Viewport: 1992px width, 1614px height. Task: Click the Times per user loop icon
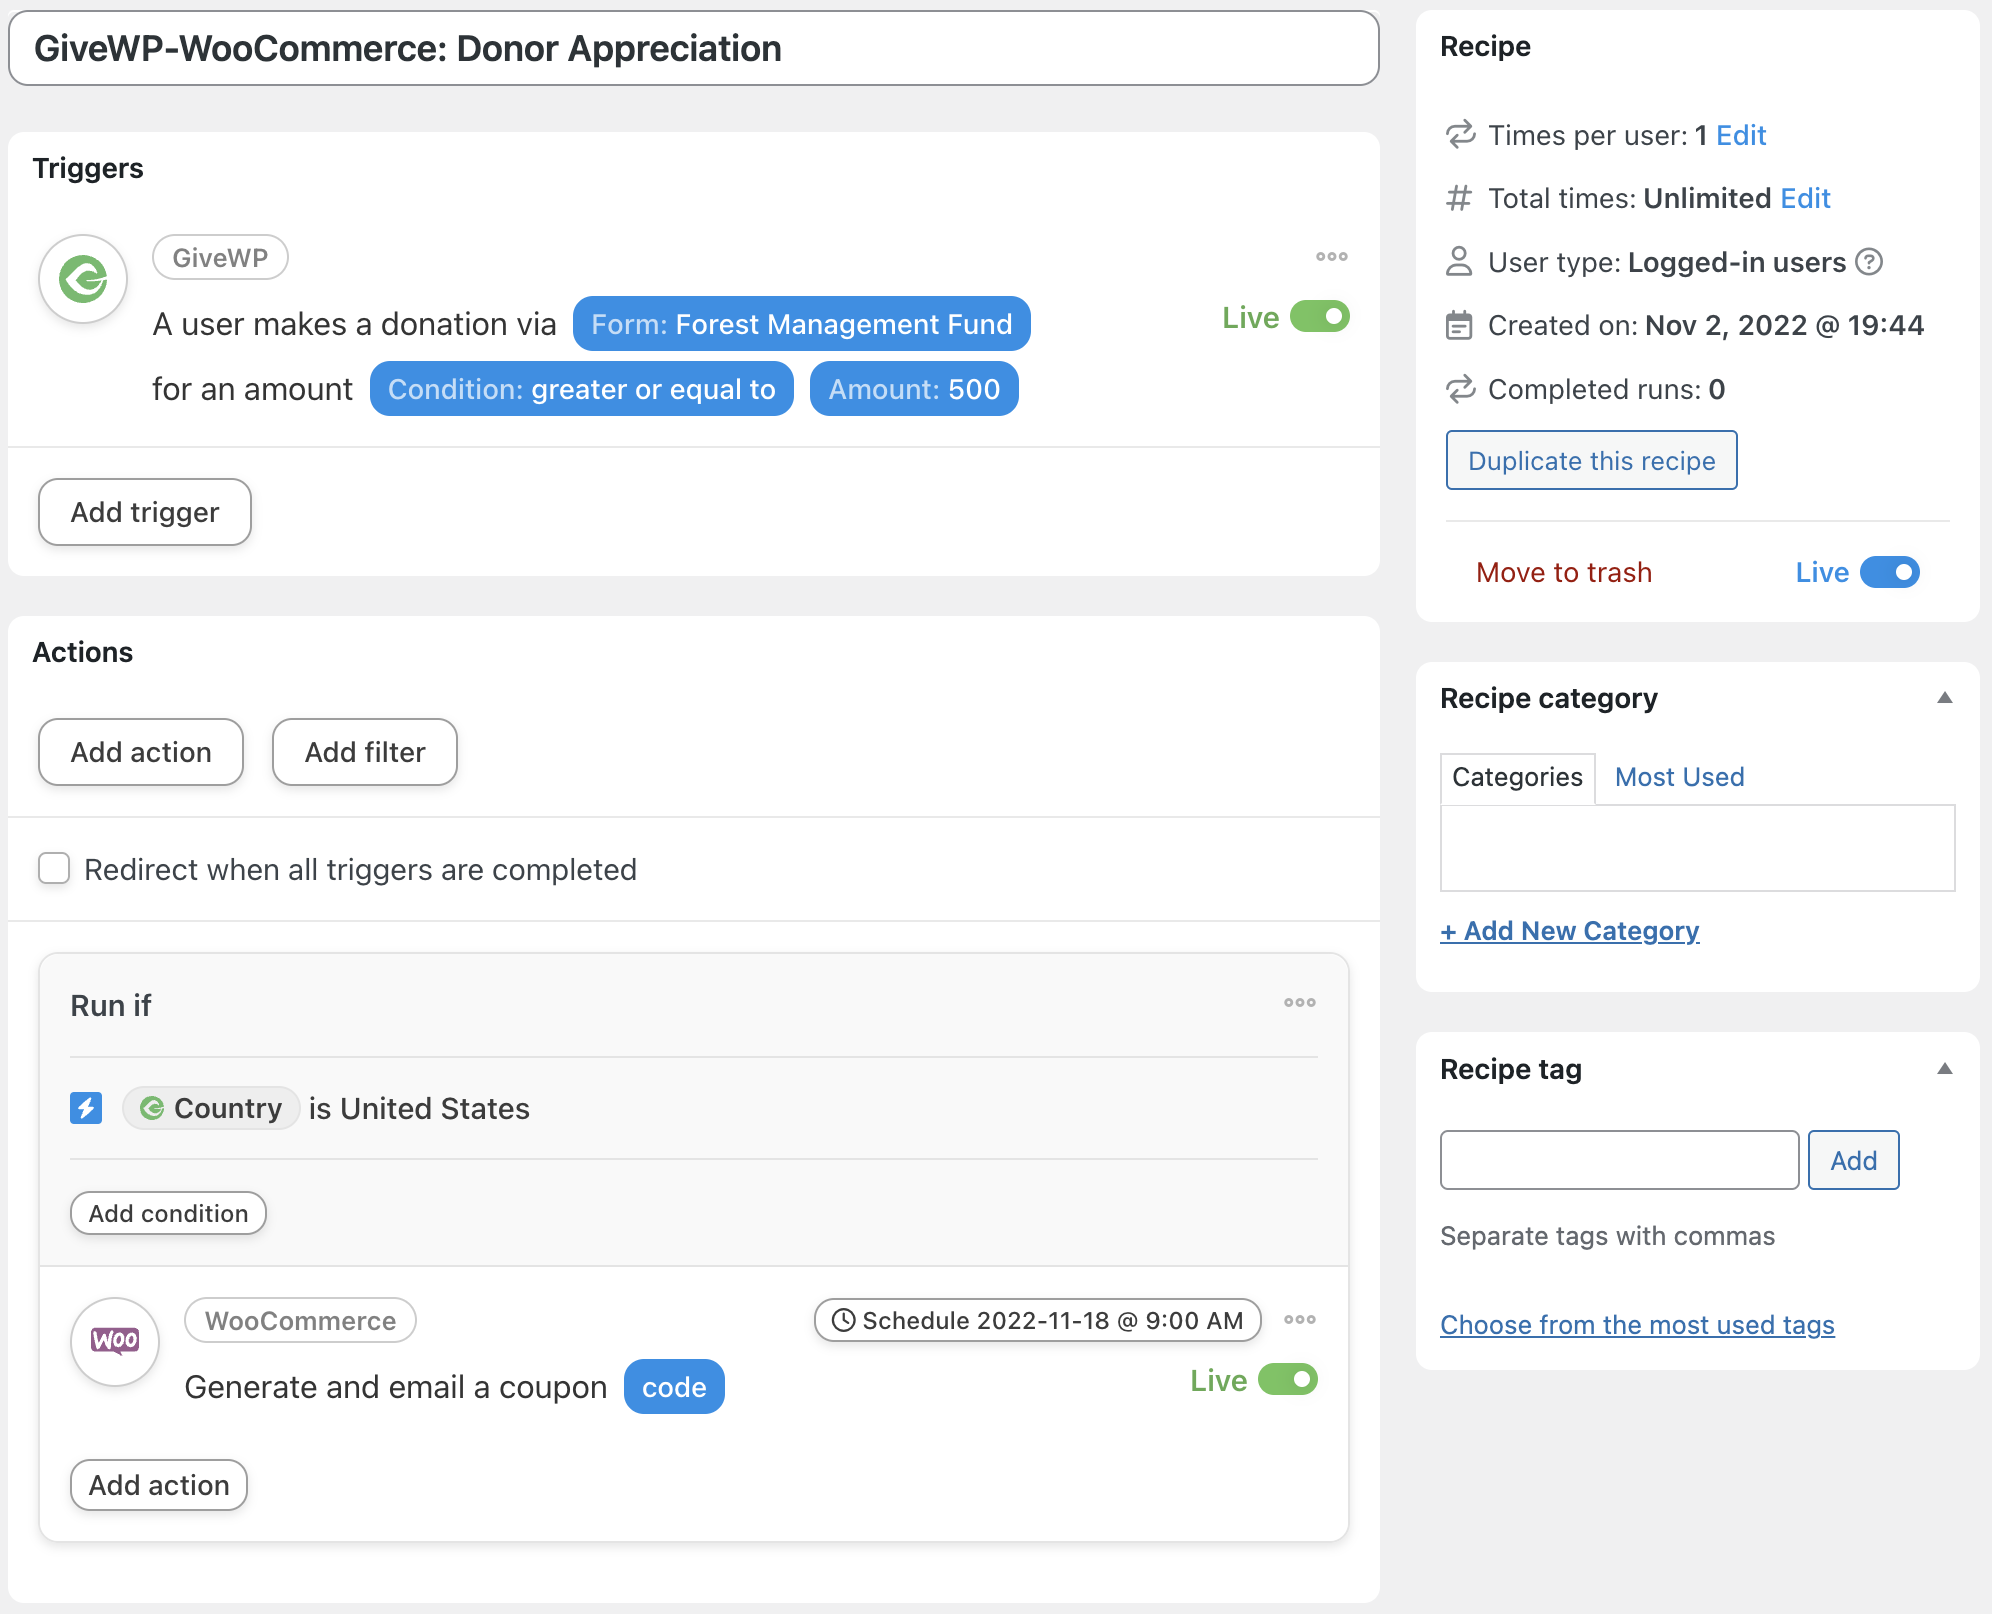click(1460, 135)
